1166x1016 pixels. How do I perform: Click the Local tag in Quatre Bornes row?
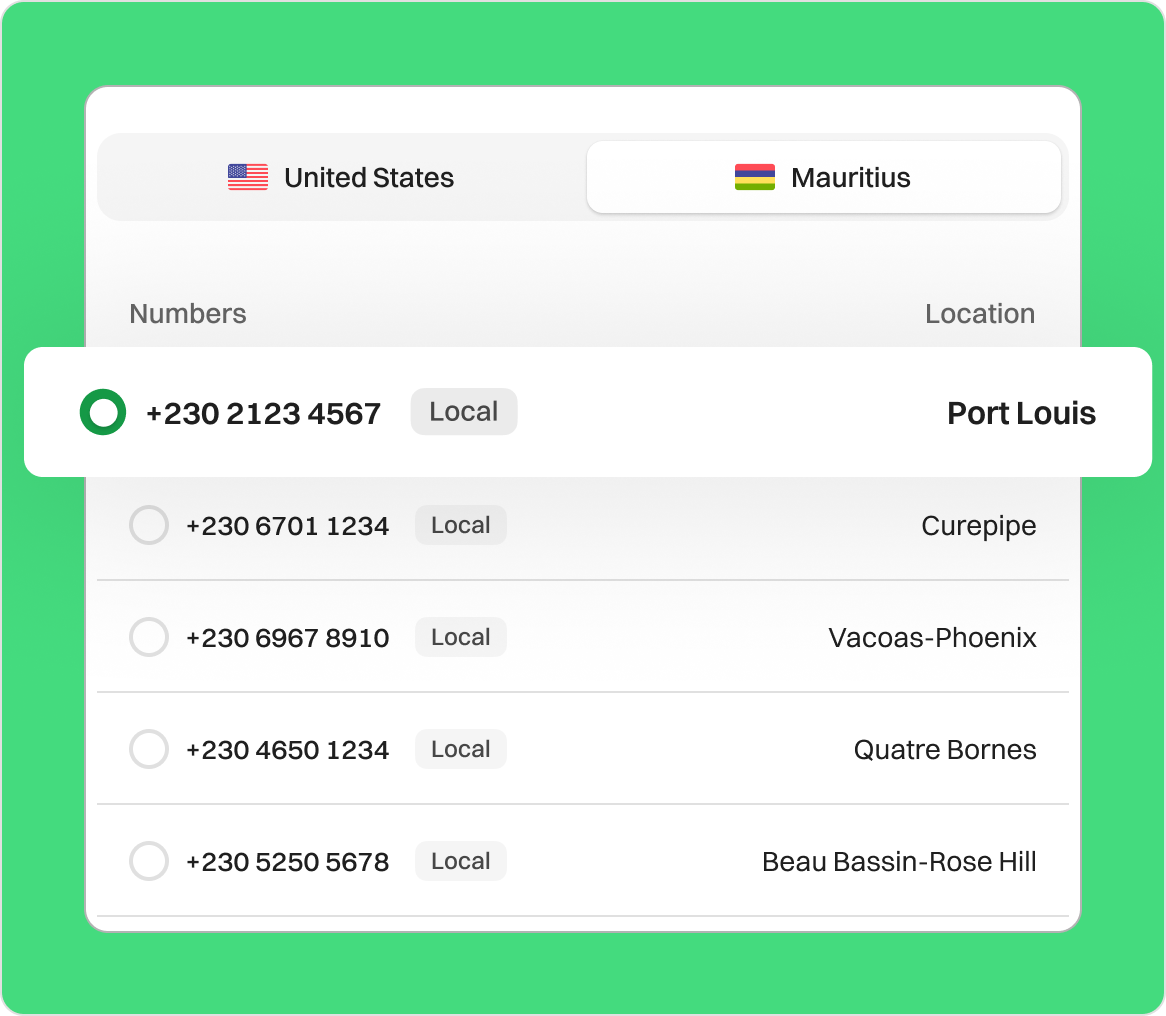pos(461,750)
